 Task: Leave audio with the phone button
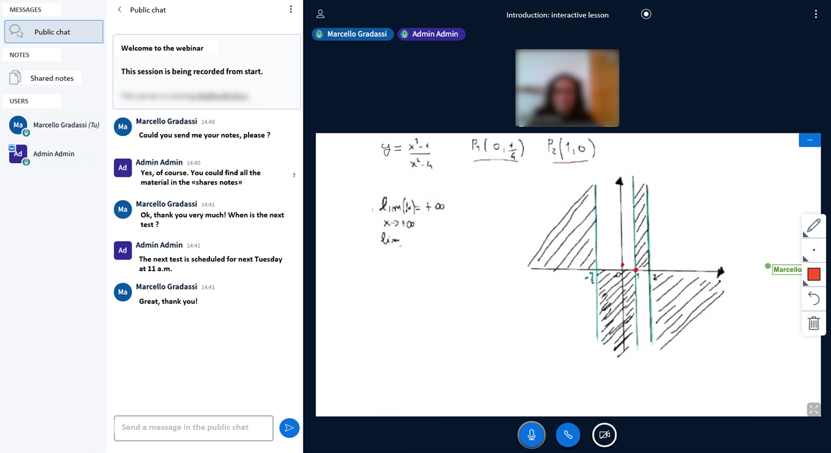568,435
